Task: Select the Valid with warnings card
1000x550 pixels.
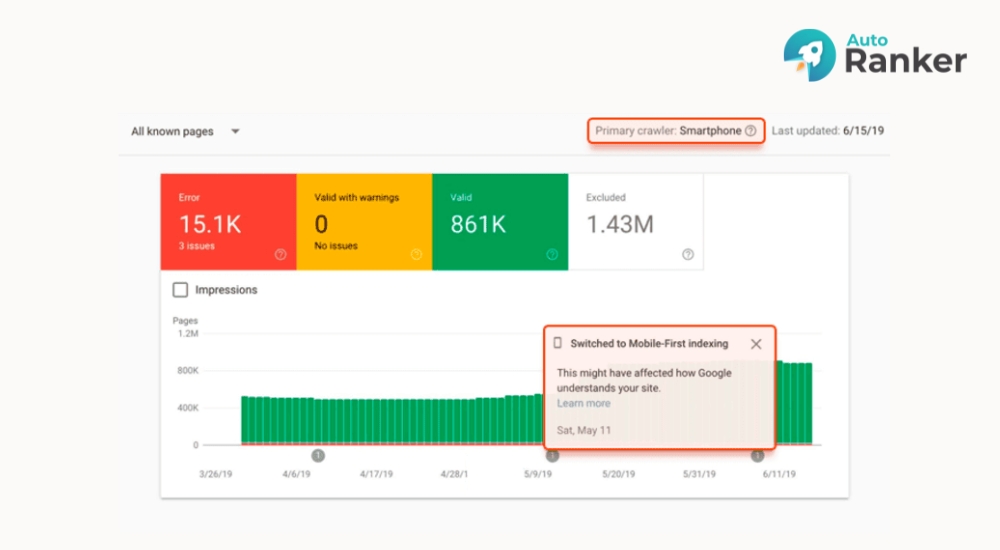Action: [364, 222]
